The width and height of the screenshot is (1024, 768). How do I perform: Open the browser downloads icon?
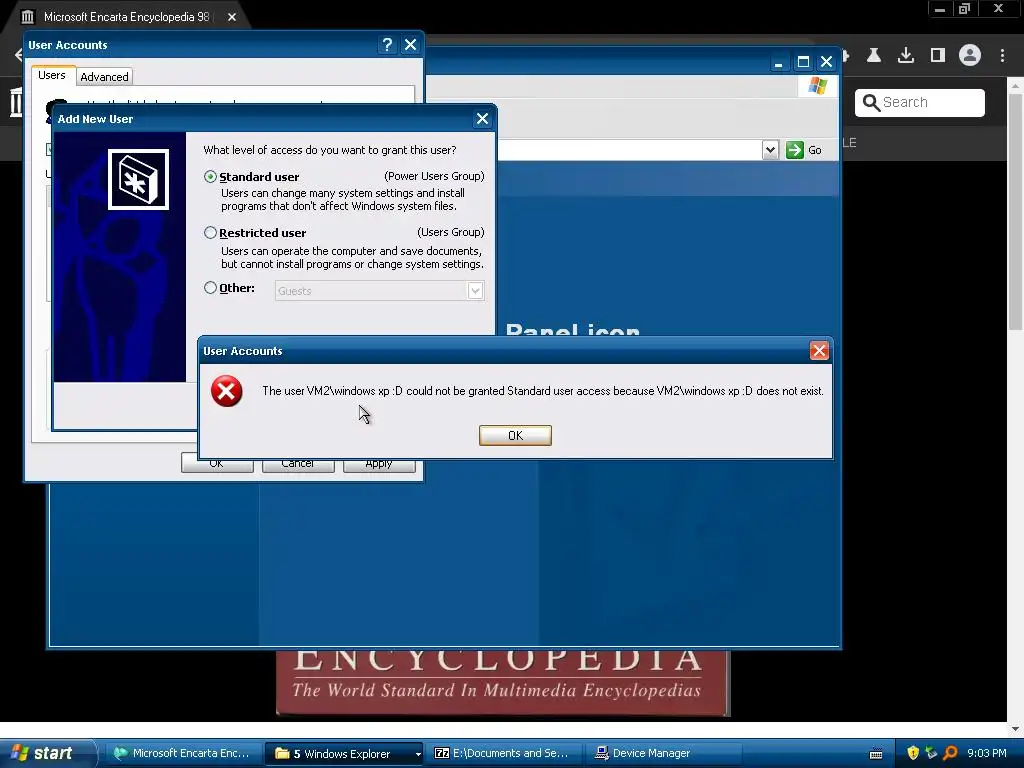(906, 56)
